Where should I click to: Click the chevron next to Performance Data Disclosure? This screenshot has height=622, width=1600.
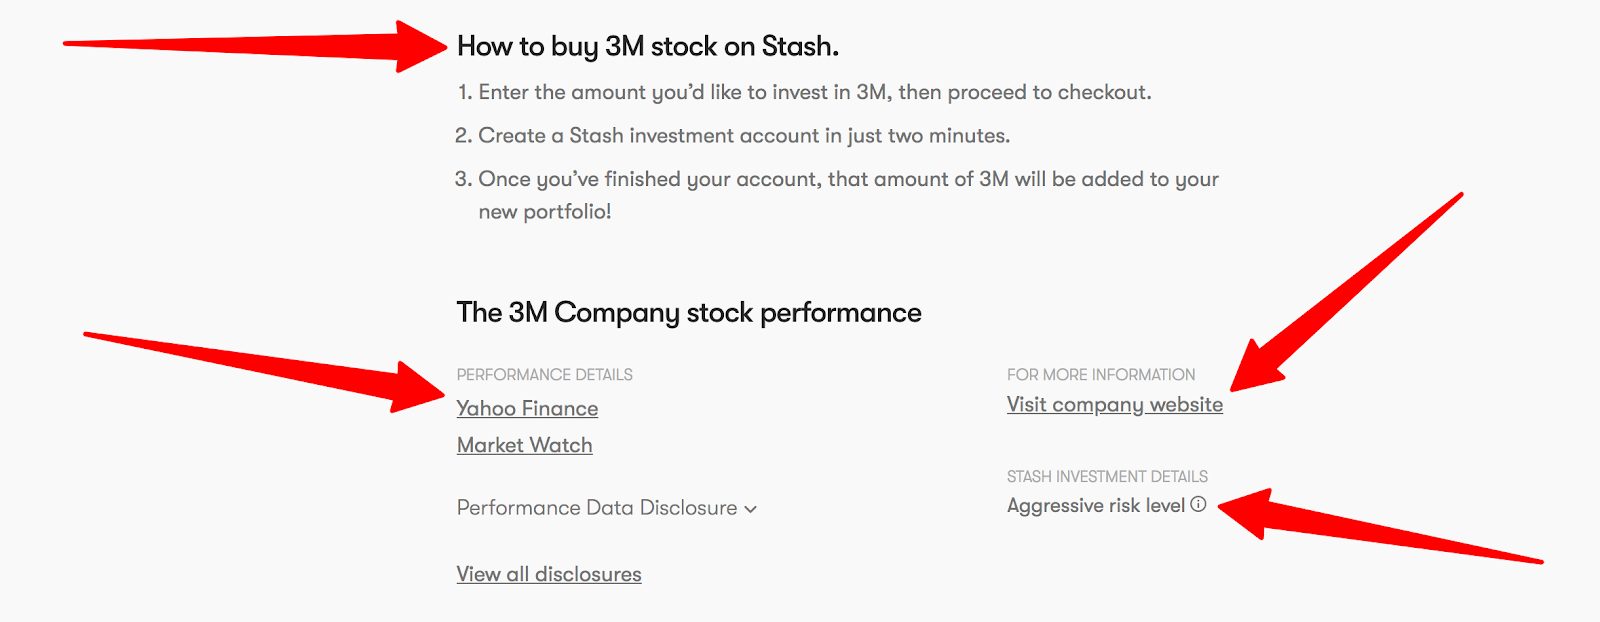(x=750, y=509)
